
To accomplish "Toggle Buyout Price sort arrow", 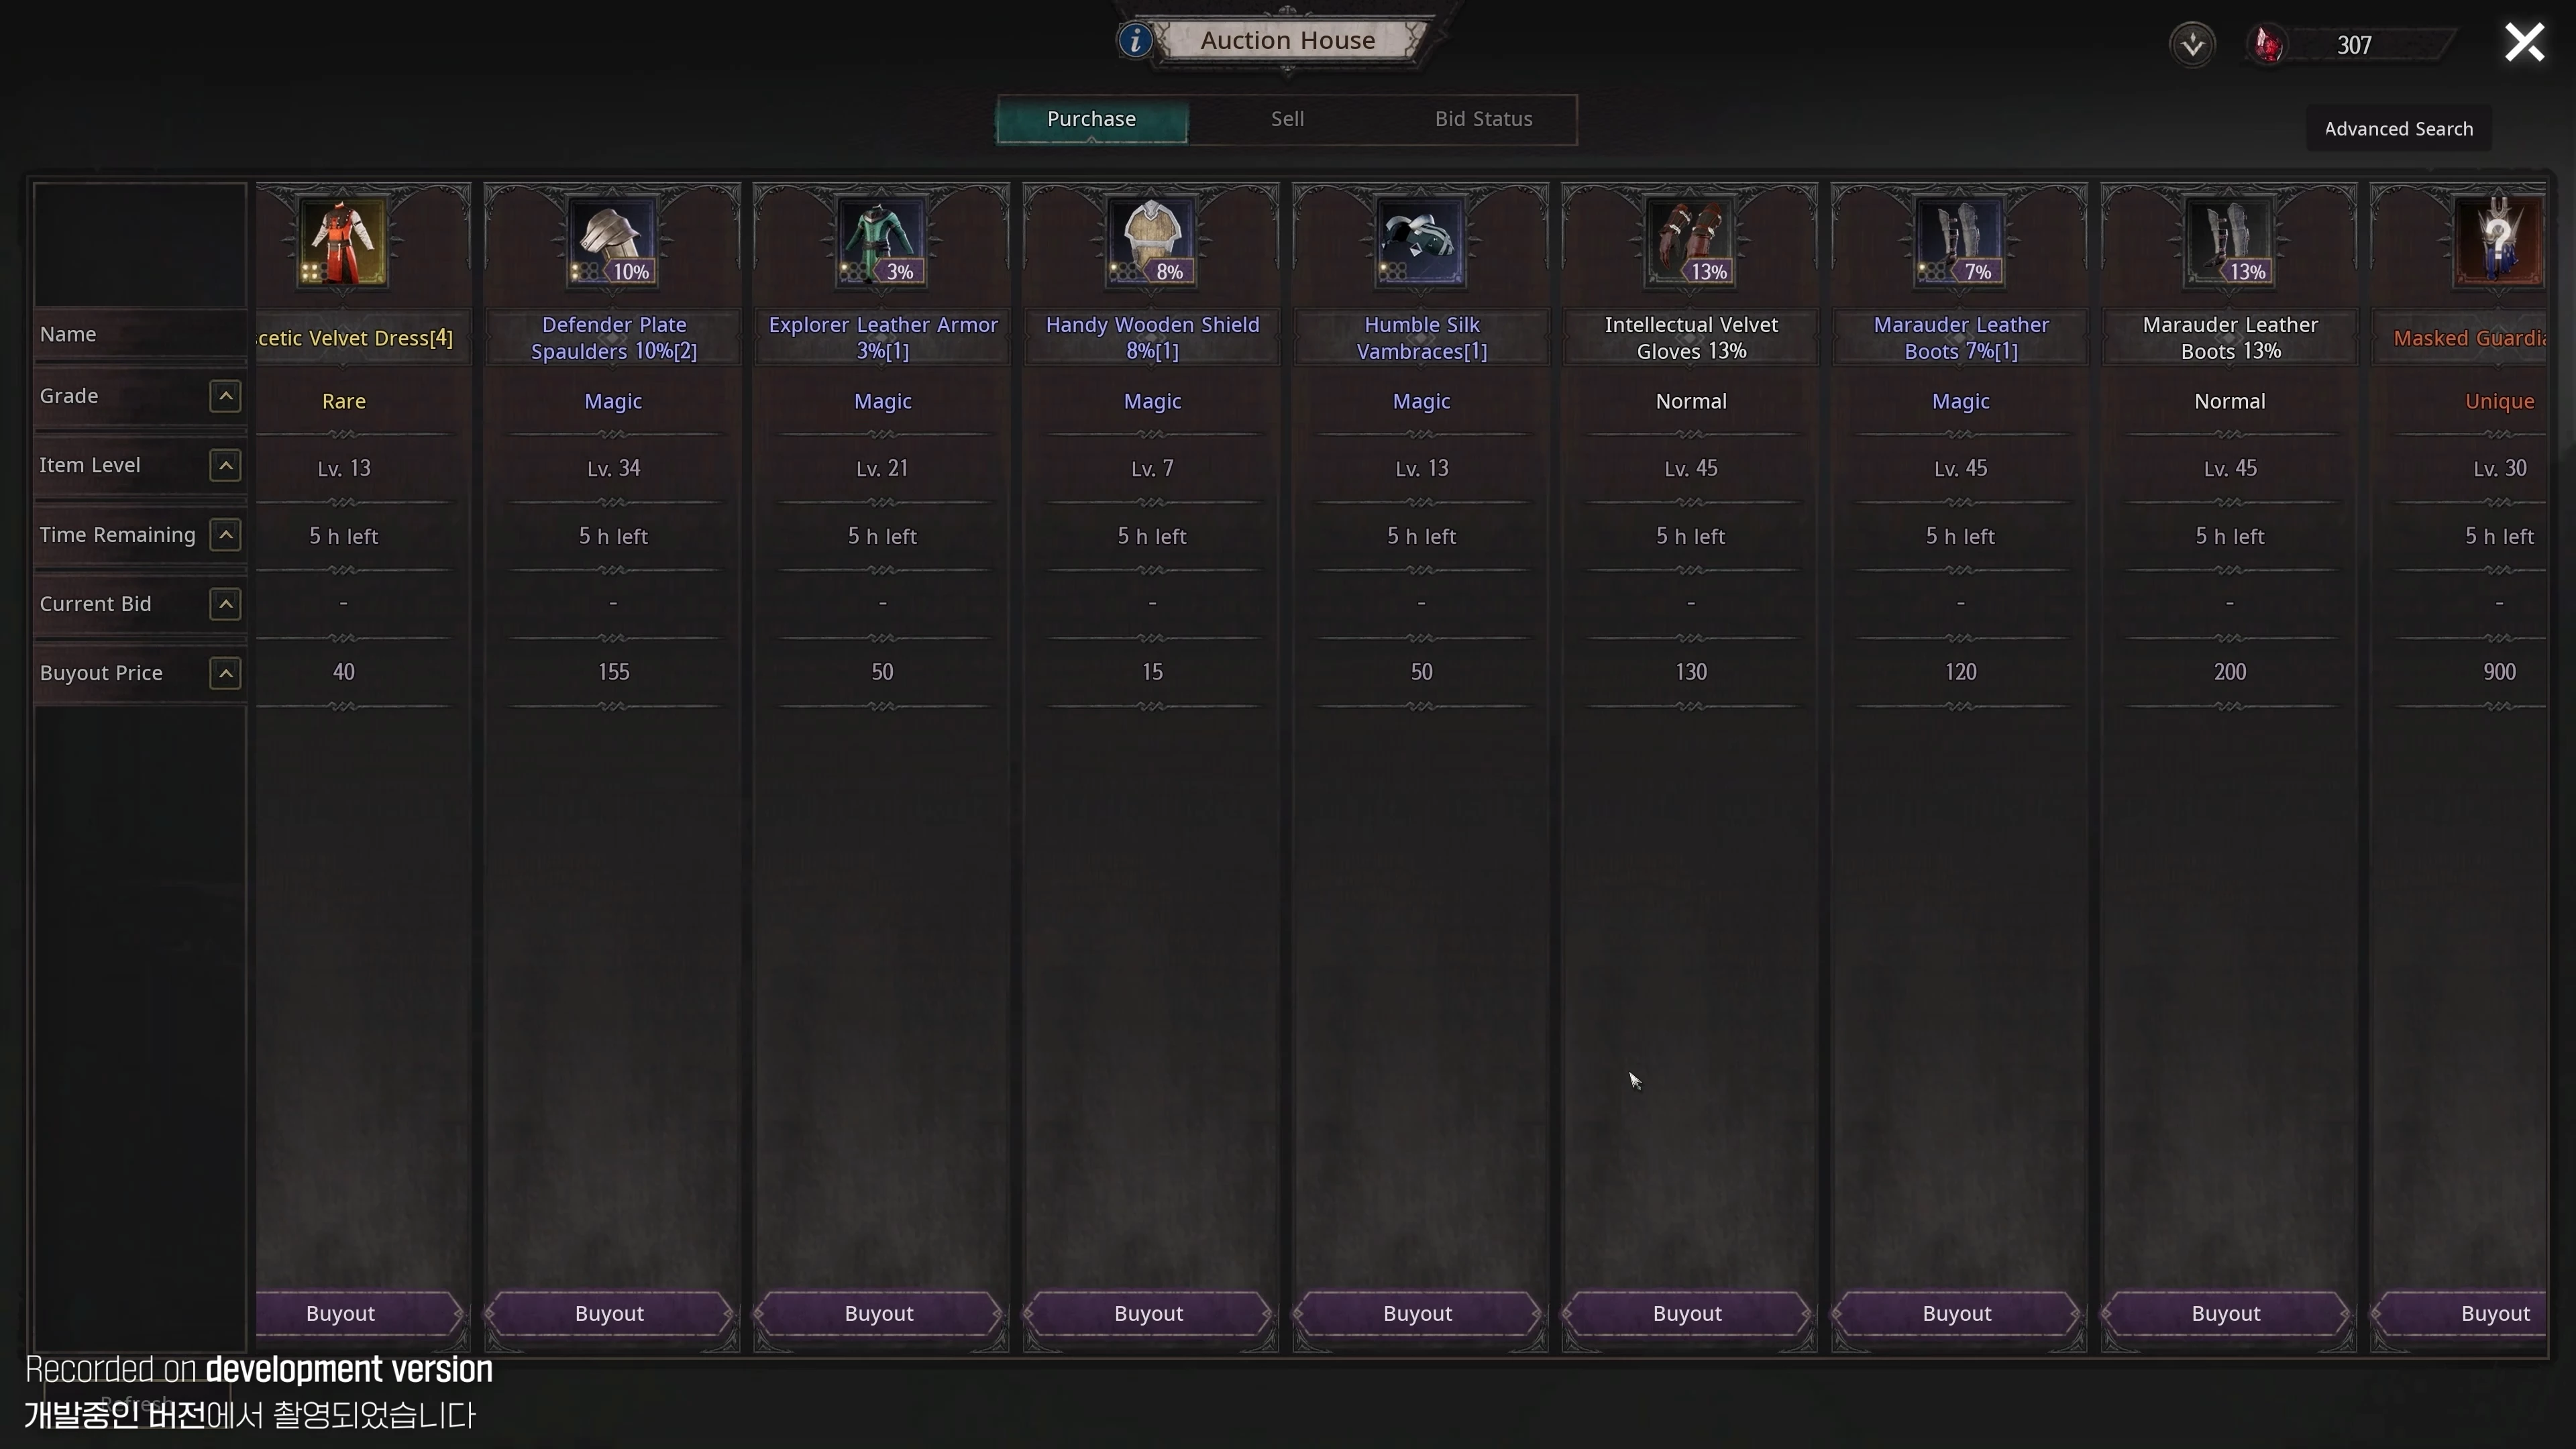I will [x=225, y=673].
